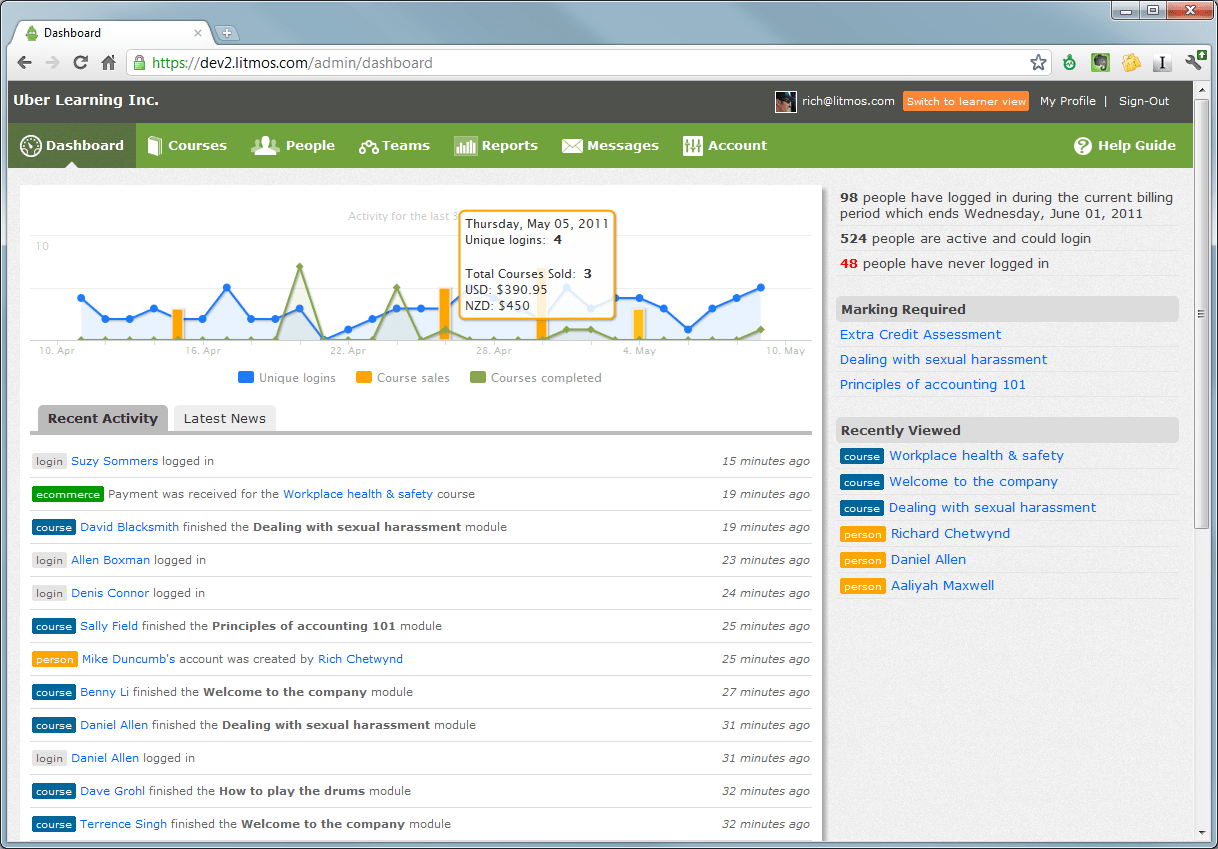Bookmark the page with the star icon
Screen dimensions: 1218x849
tap(1038, 63)
